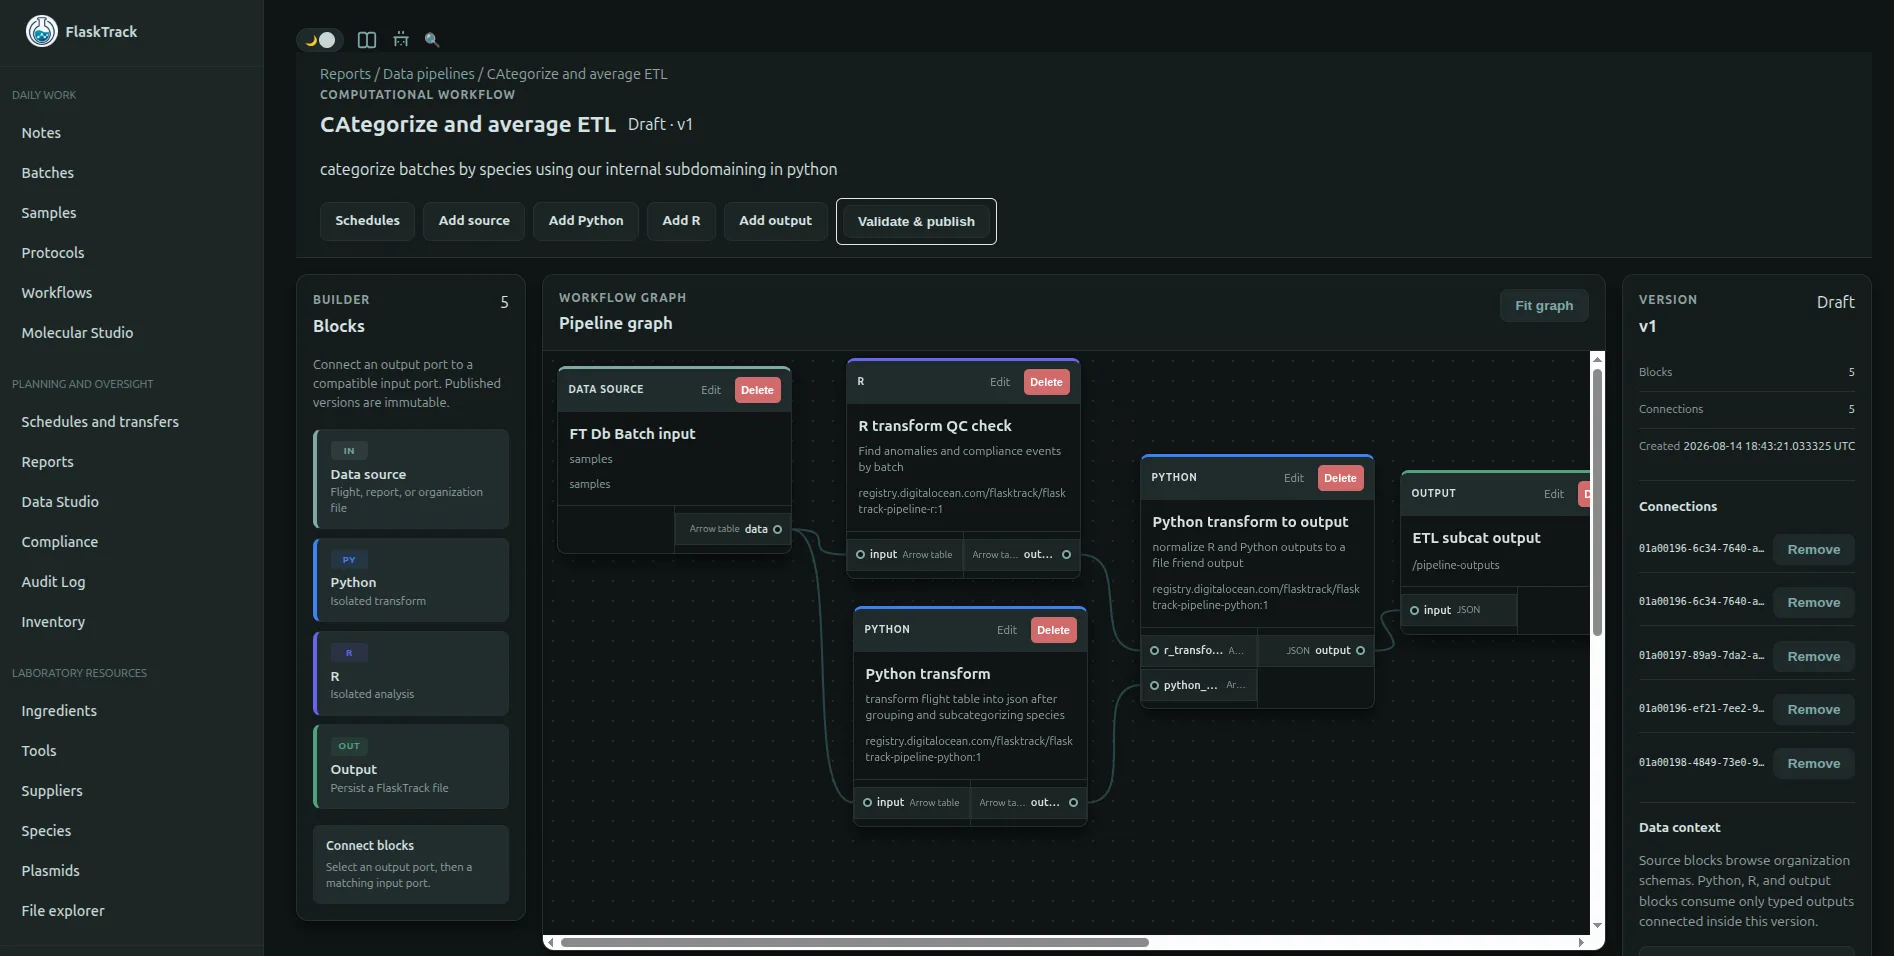Click the split-panel layout icon in top toolbar
The height and width of the screenshot is (956, 1894).
pyautogui.click(x=367, y=40)
